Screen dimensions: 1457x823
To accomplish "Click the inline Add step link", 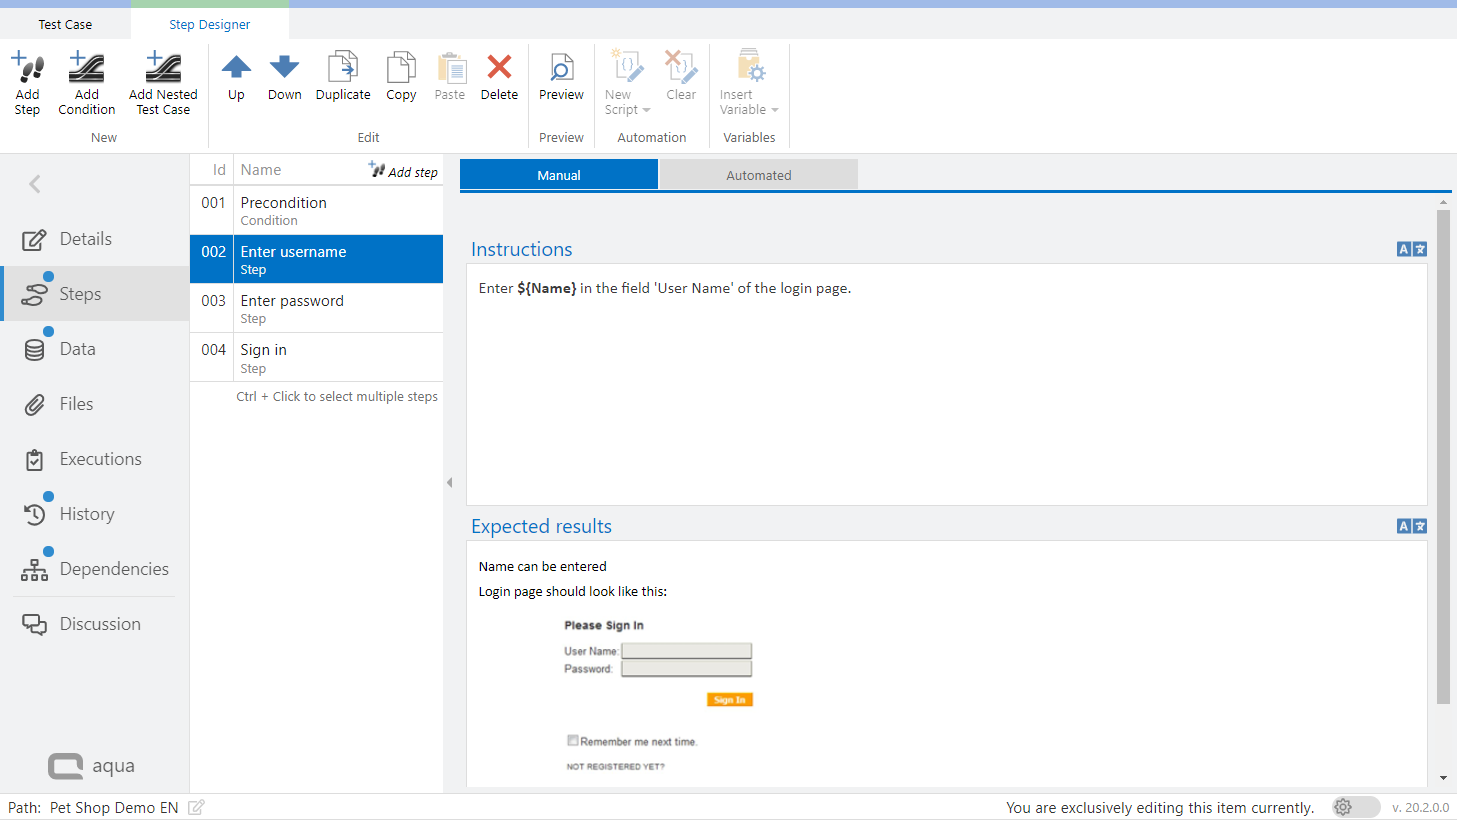I will [x=403, y=171].
